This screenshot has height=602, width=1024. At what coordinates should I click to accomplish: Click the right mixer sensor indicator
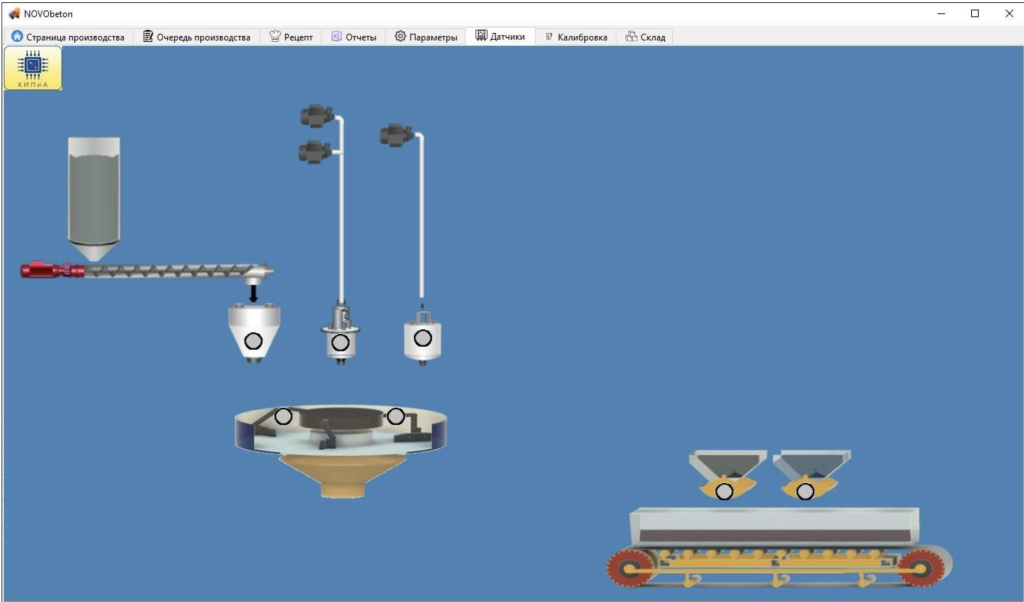(x=396, y=416)
